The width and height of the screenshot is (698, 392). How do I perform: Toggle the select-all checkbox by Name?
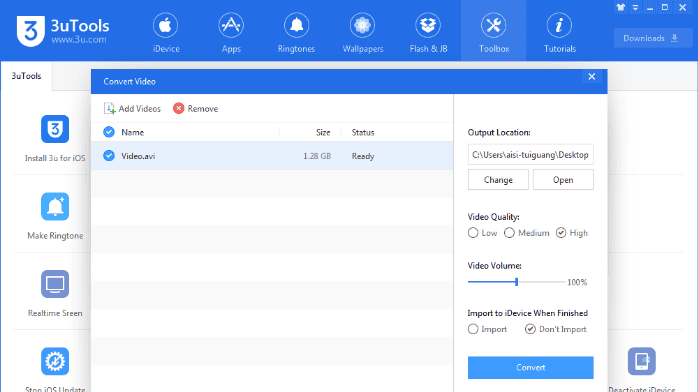(109, 132)
